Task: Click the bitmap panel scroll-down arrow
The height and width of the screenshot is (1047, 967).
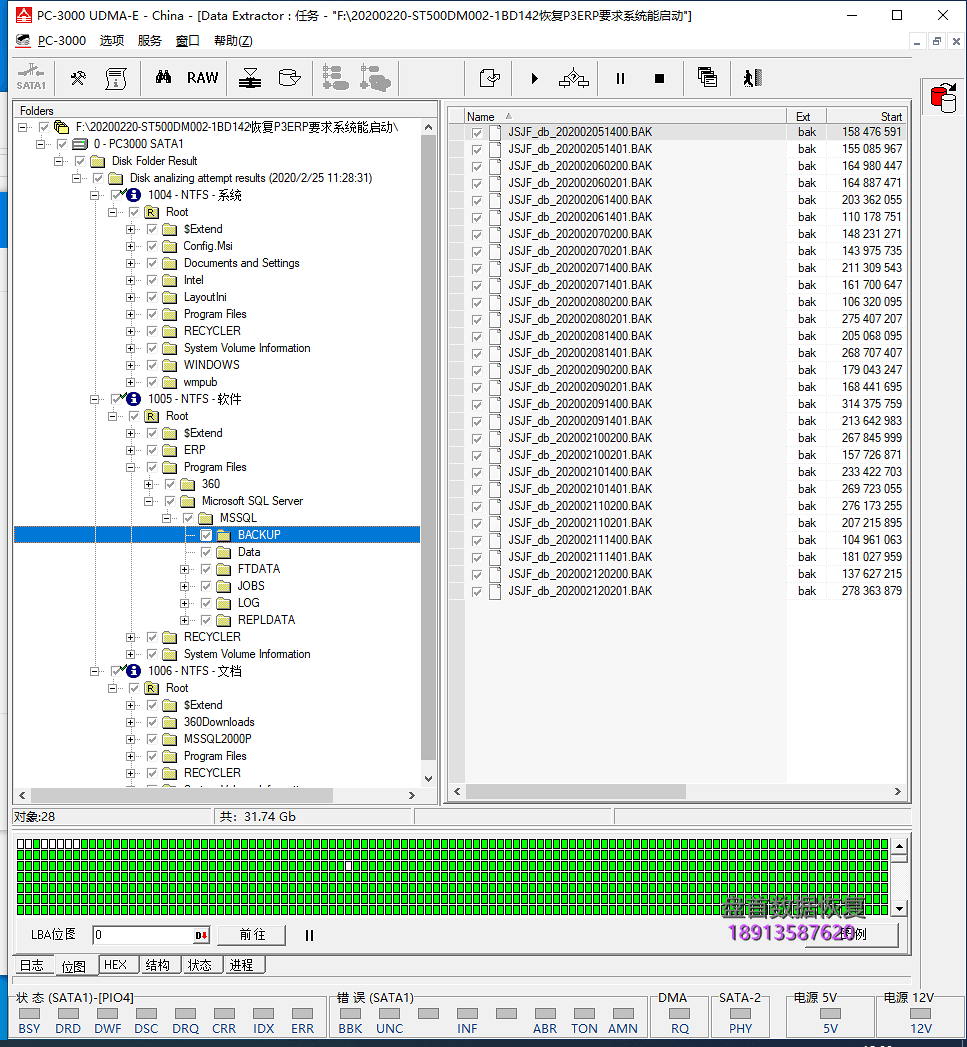Action: (900, 909)
